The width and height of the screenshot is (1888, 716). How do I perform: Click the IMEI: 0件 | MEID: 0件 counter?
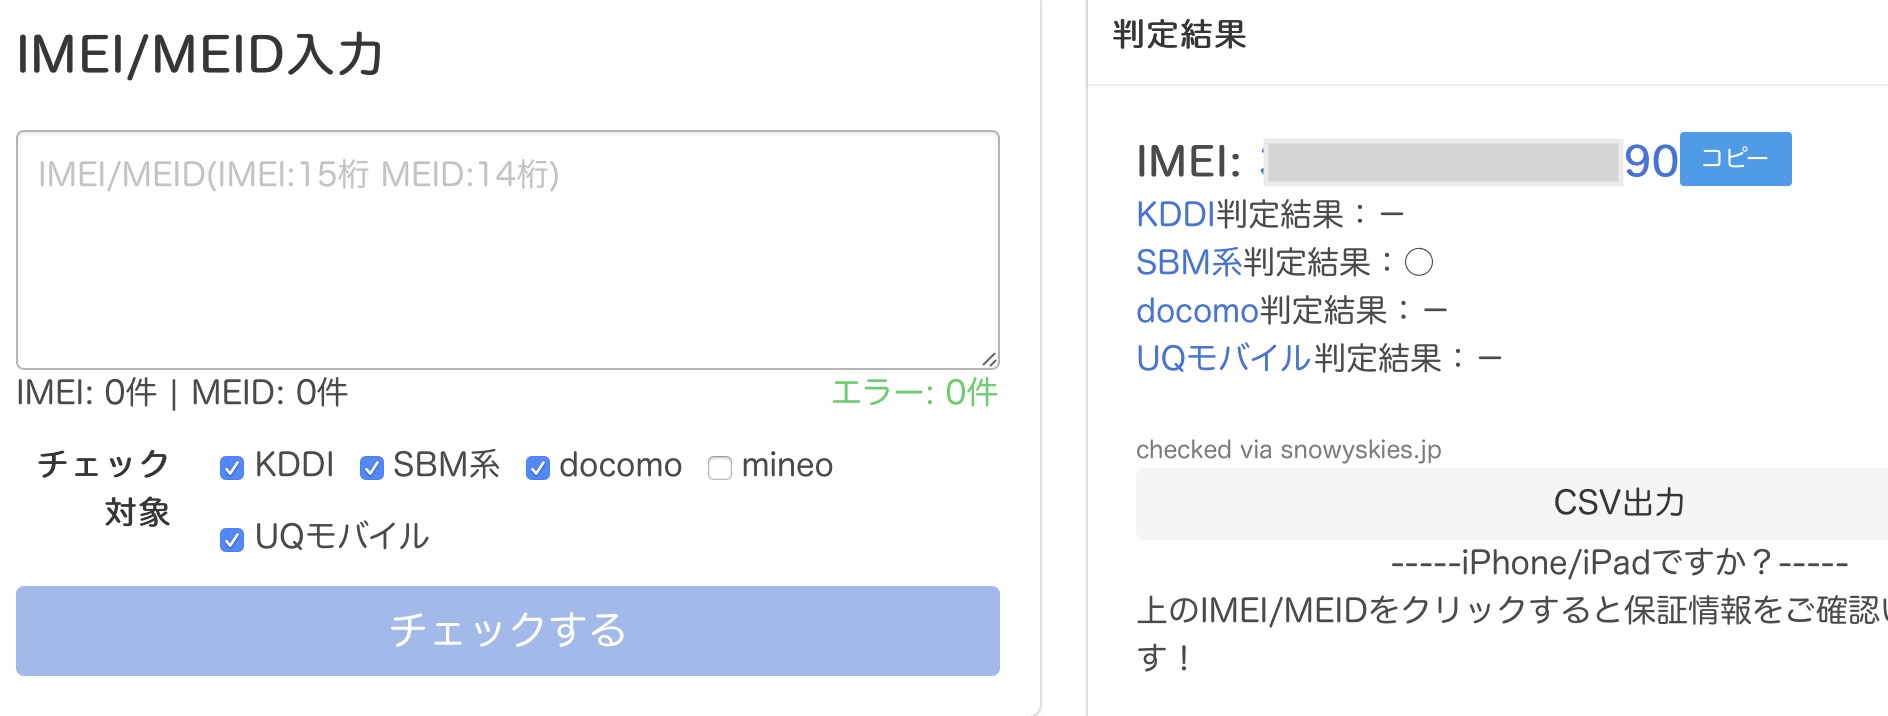182,393
